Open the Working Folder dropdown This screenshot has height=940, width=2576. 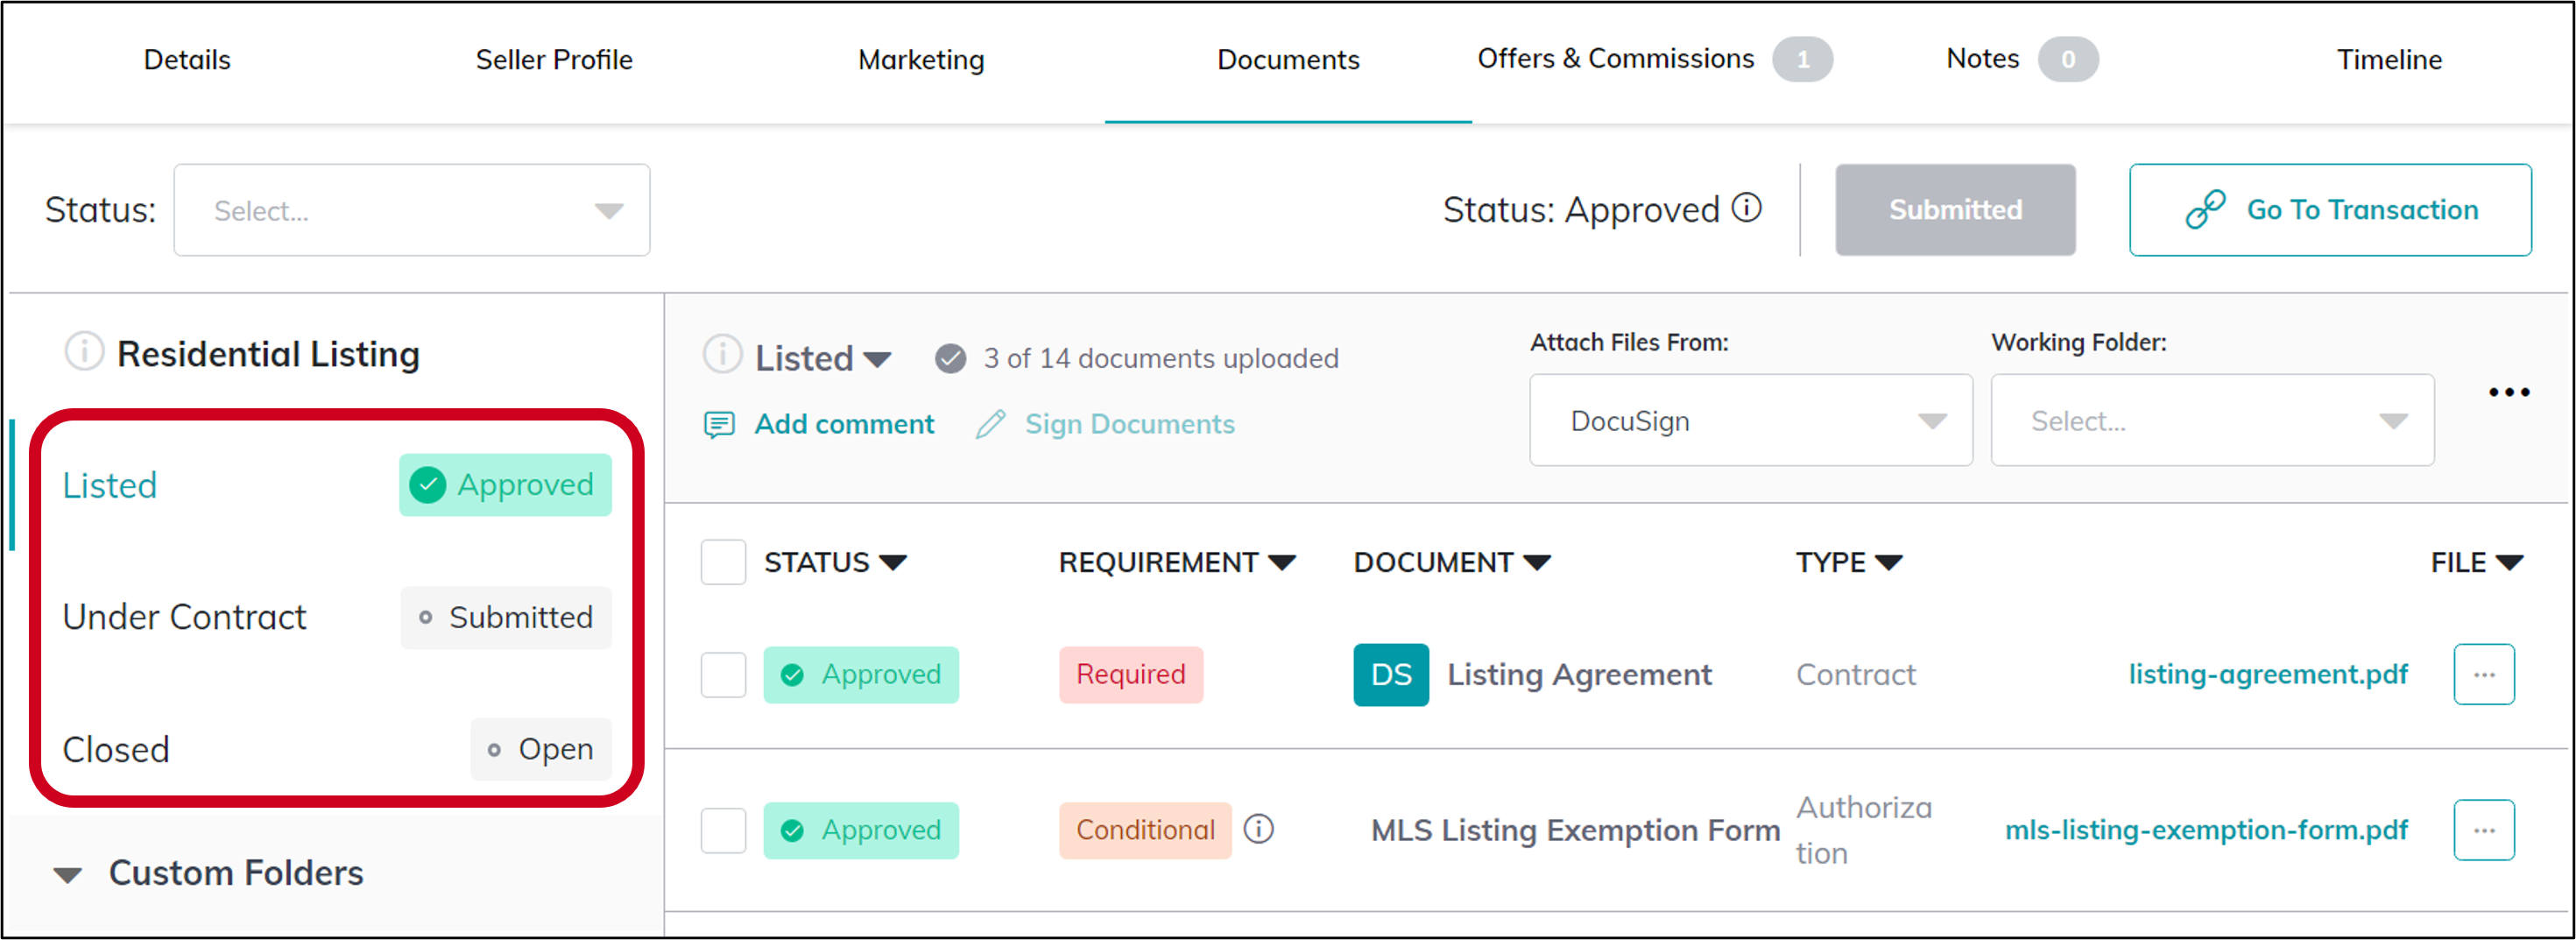[x=2211, y=420]
